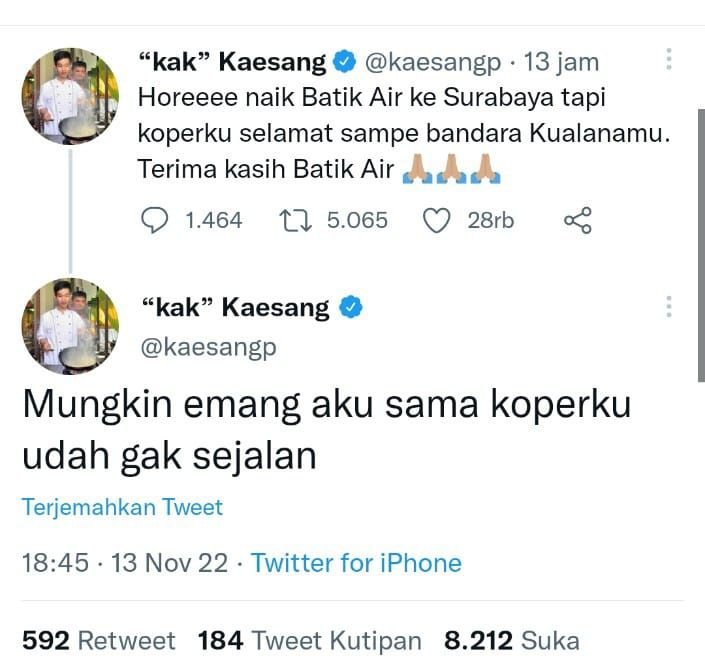Open Twitter for iPhone source link

point(356,563)
